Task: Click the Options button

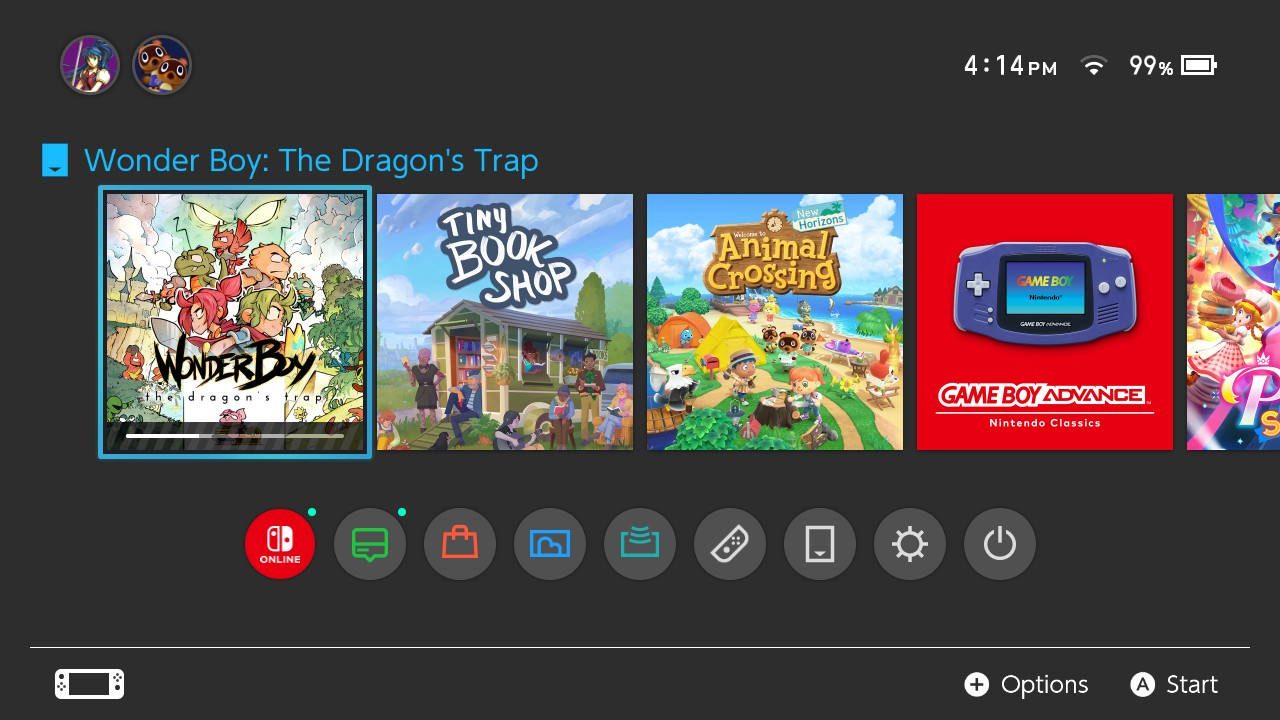Action: (1026, 684)
